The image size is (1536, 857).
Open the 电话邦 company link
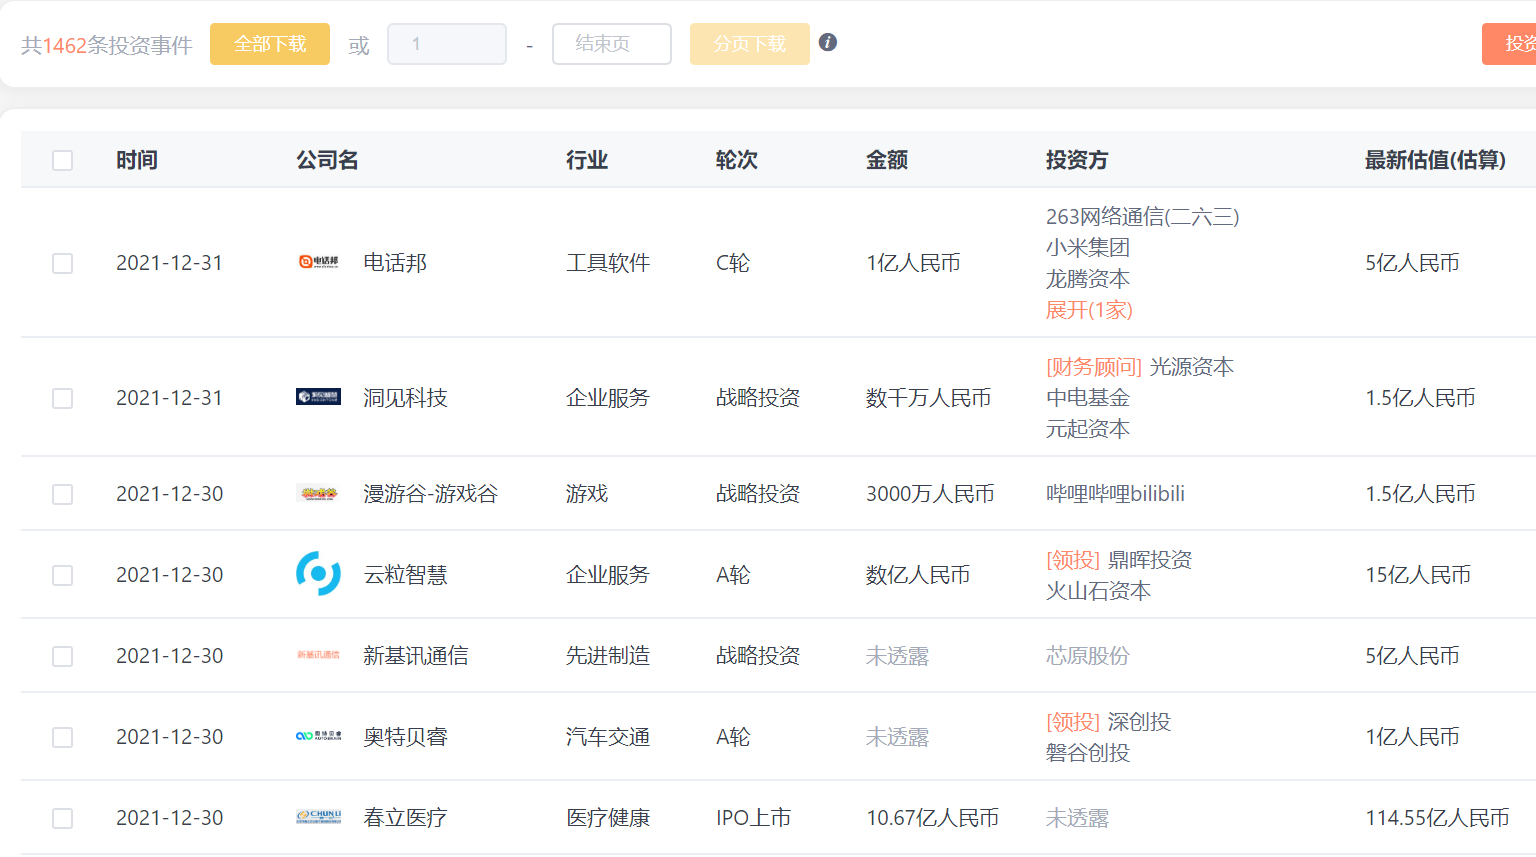click(x=395, y=263)
